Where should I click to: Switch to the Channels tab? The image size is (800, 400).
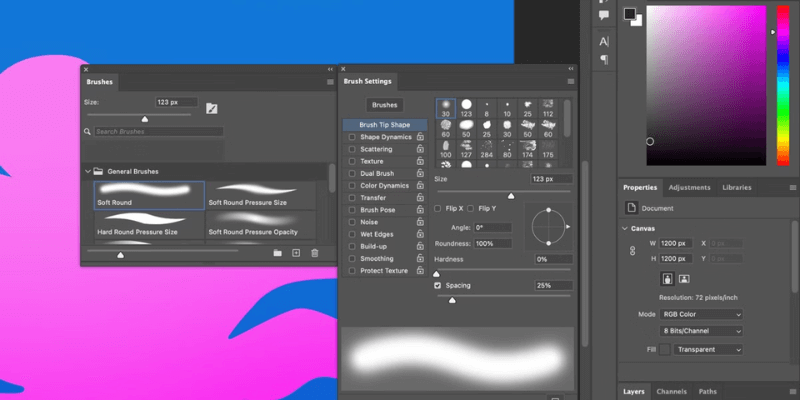click(671, 391)
